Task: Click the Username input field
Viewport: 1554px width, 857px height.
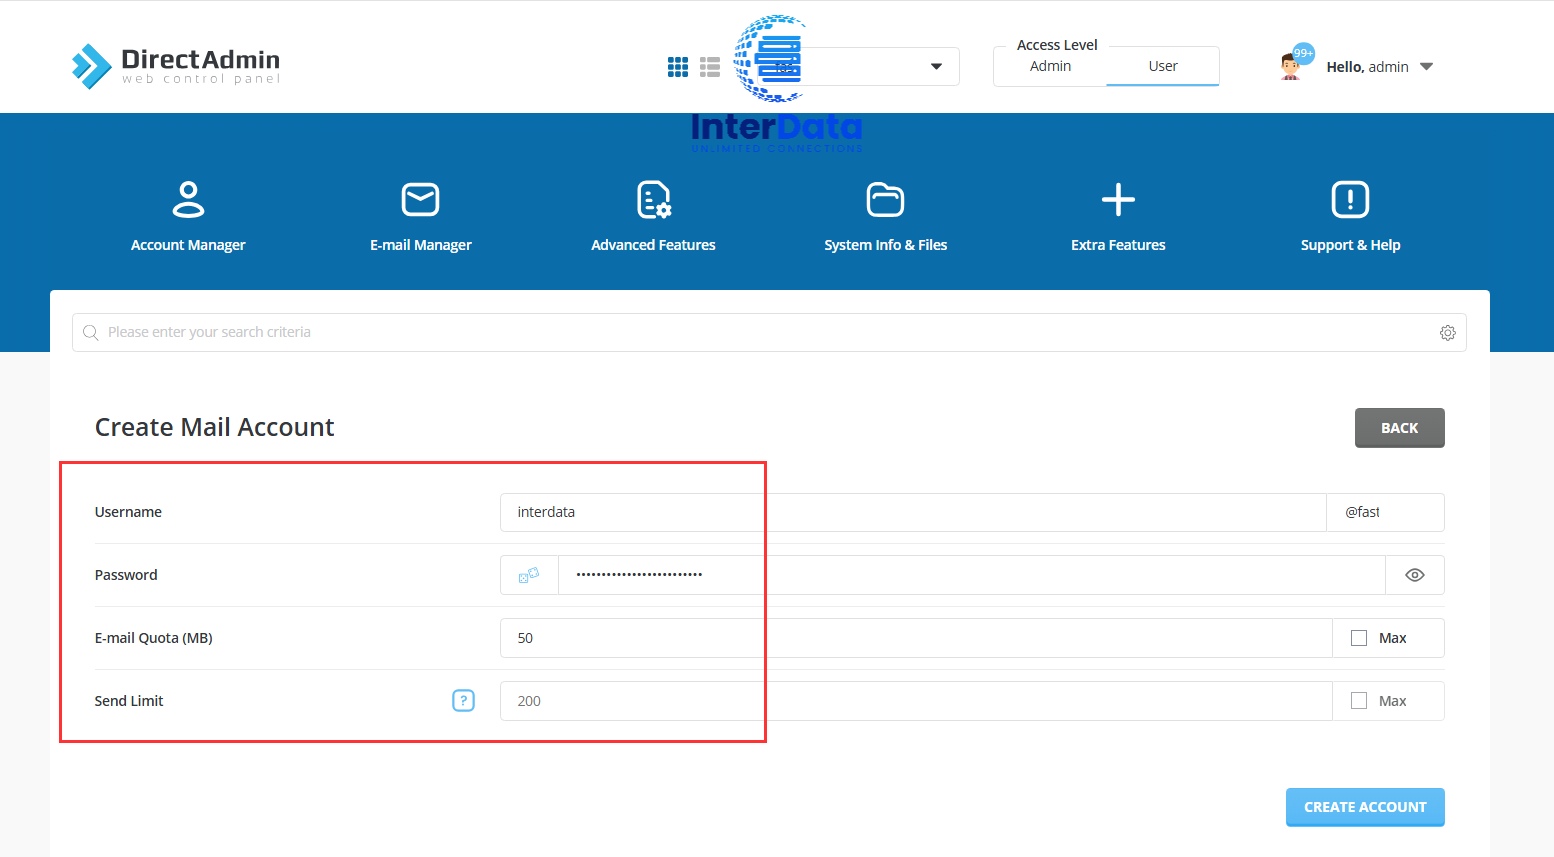Action: tap(913, 512)
